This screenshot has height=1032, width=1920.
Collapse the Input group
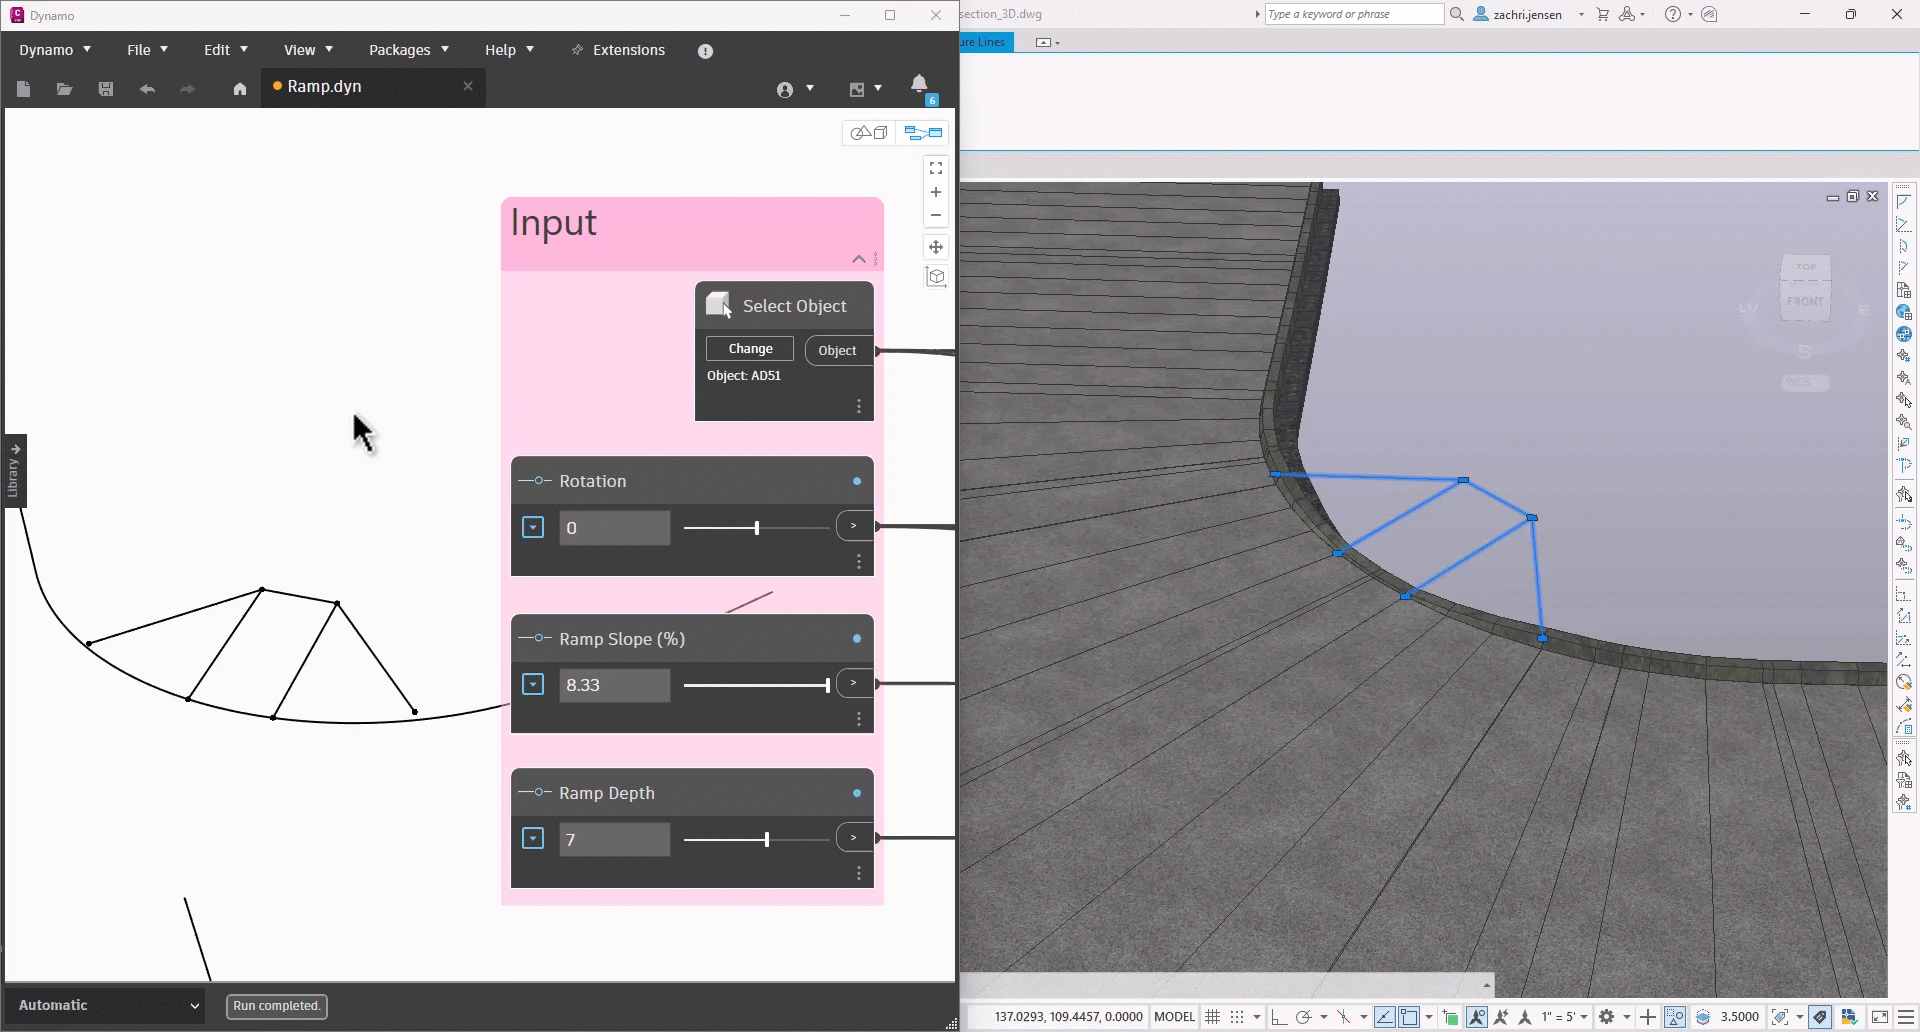858,259
